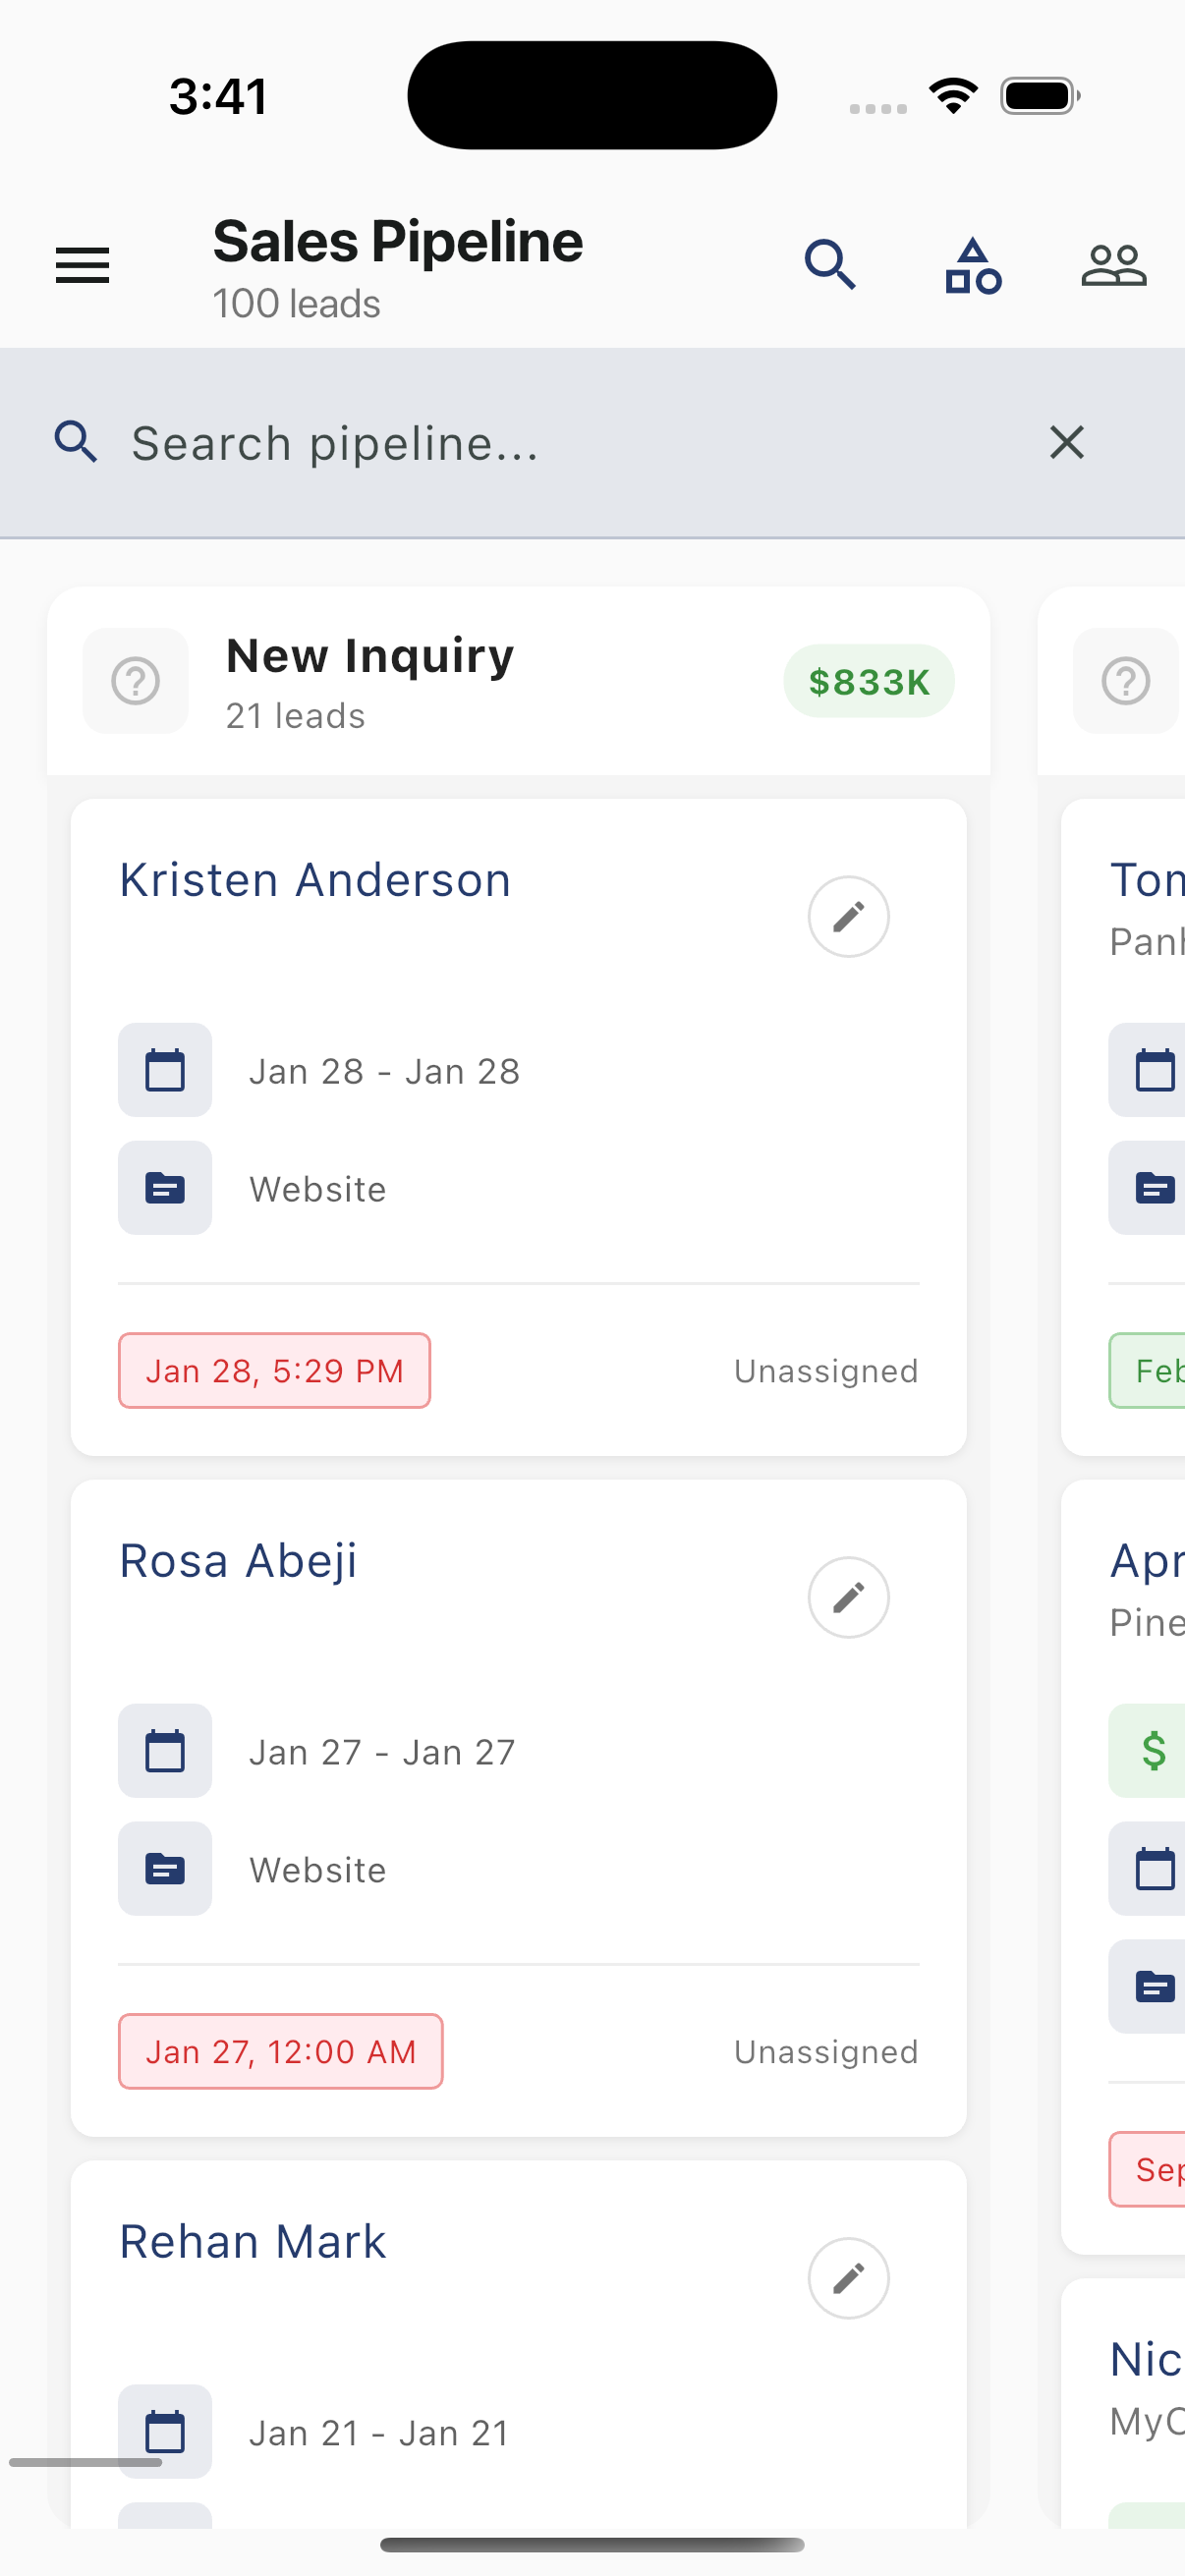This screenshot has width=1185, height=2576.
Task: Select the Jan 28, 5:29 PM due tag
Action: click(x=274, y=1371)
